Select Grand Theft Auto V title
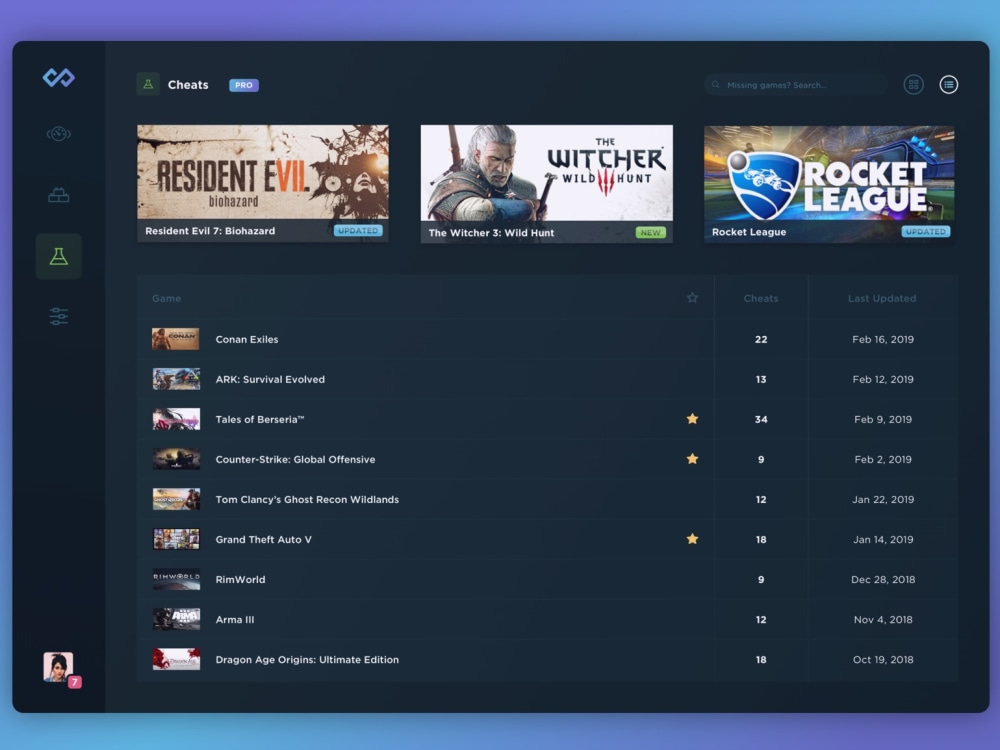 263,540
